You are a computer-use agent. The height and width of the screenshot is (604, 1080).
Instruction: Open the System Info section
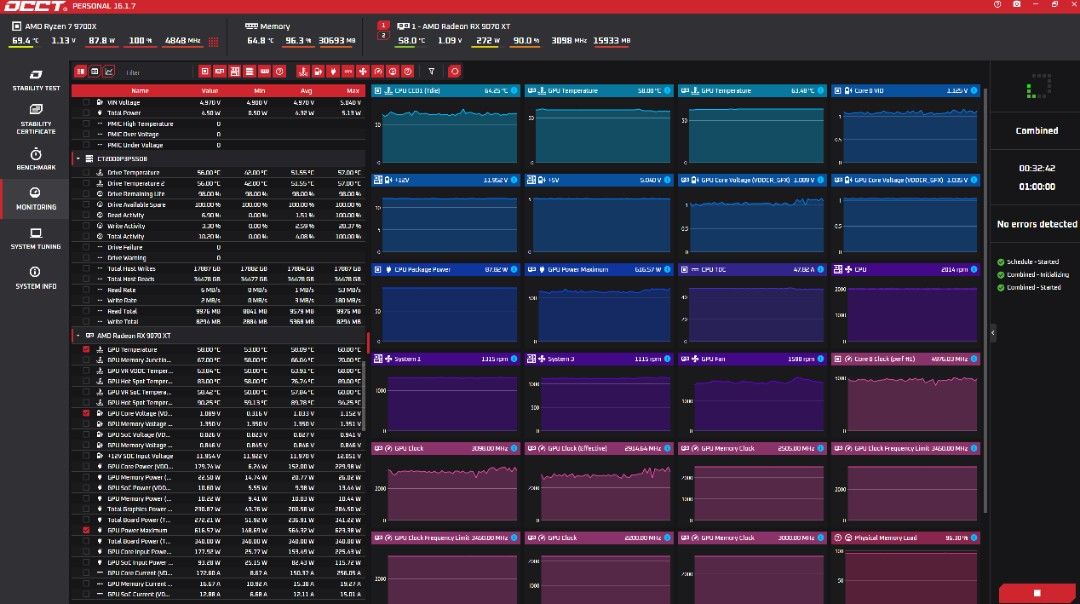click(36, 278)
